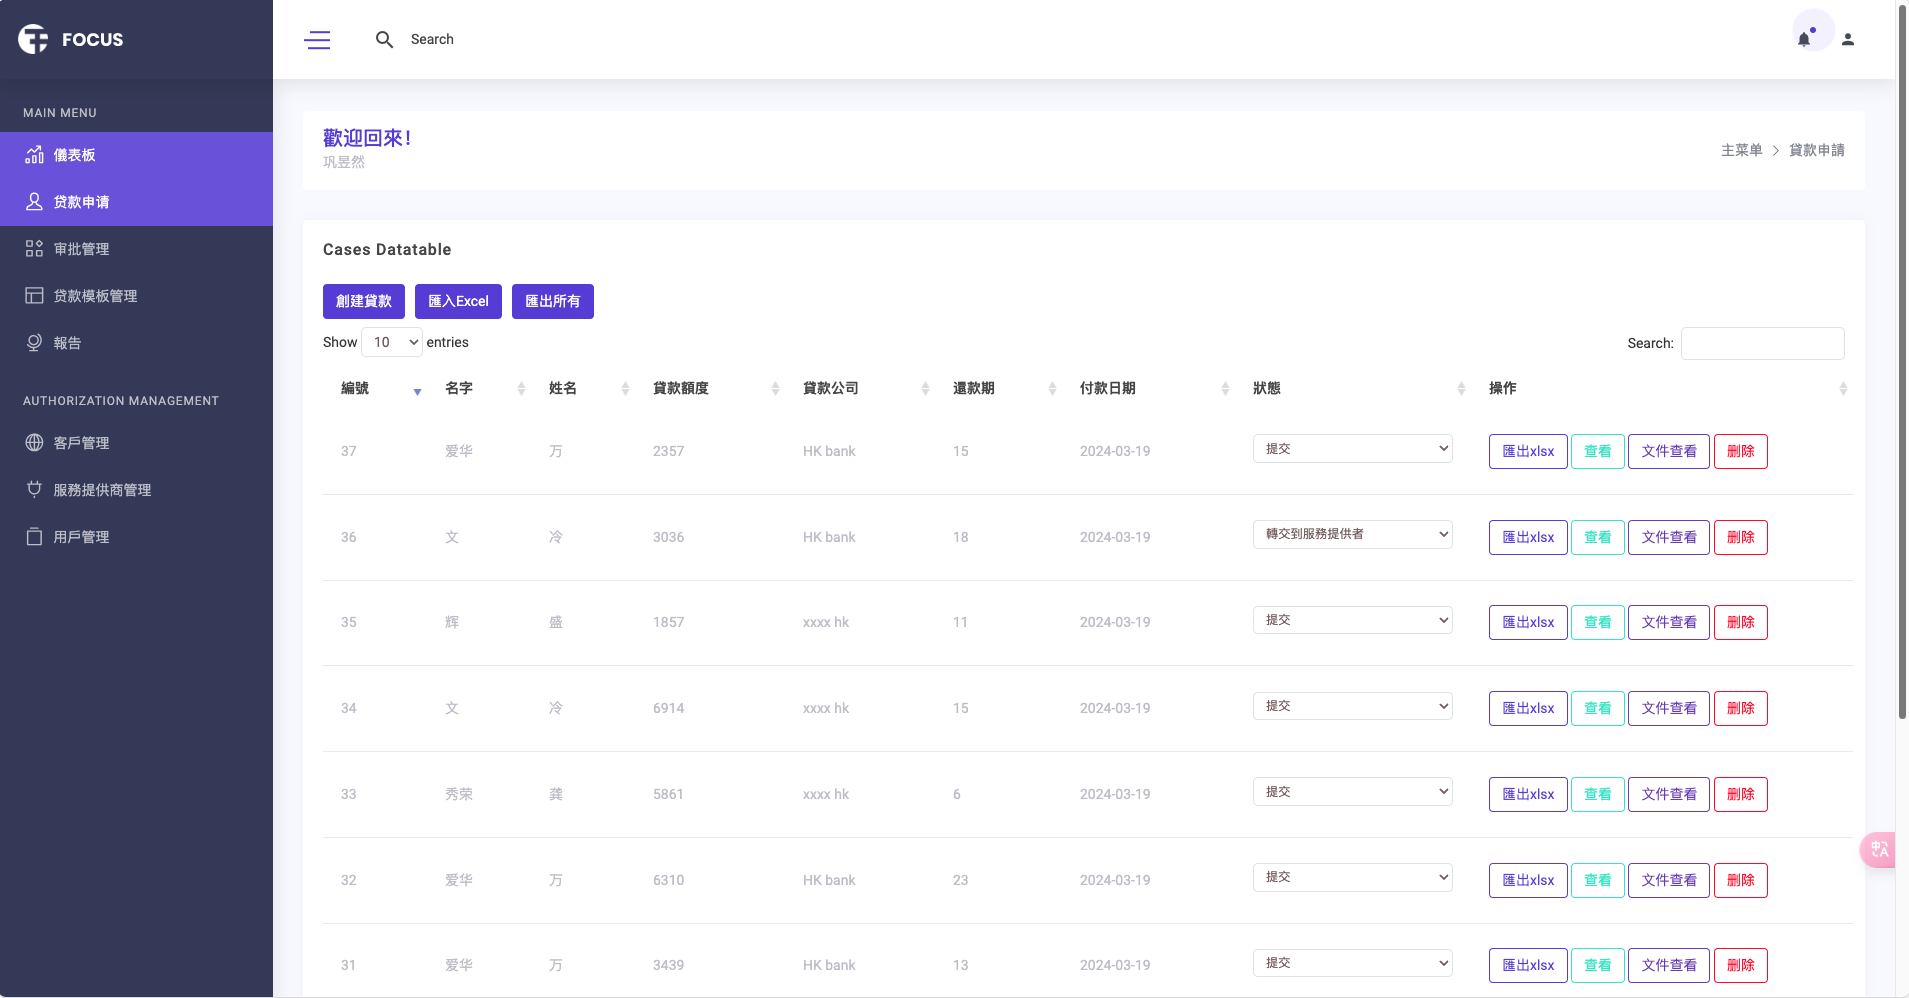Go to 审批管理 in sidebar
Viewport: 1909px width, 998px height.
(136, 249)
